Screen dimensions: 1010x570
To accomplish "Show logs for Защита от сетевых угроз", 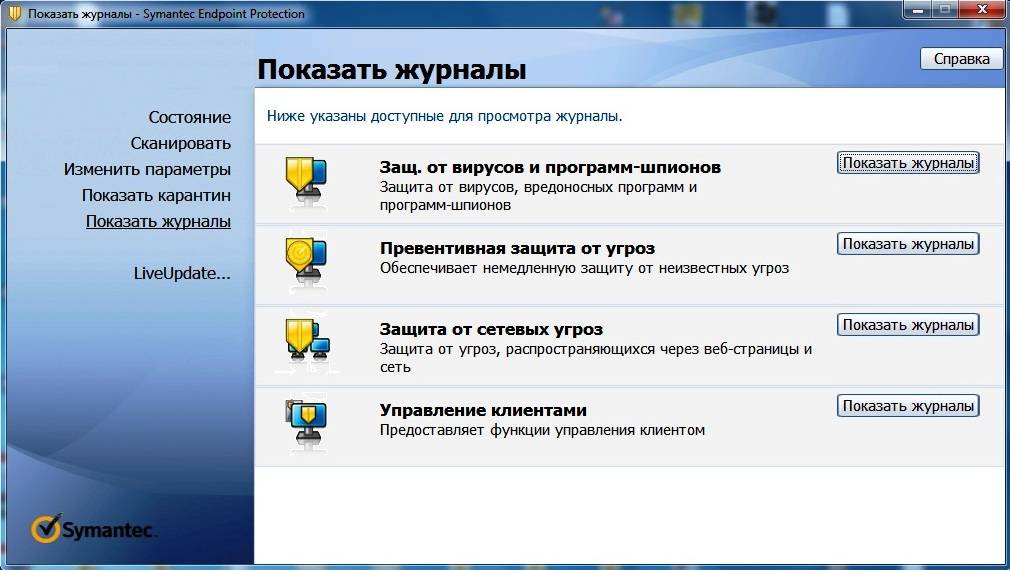I will click(x=908, y=325).
